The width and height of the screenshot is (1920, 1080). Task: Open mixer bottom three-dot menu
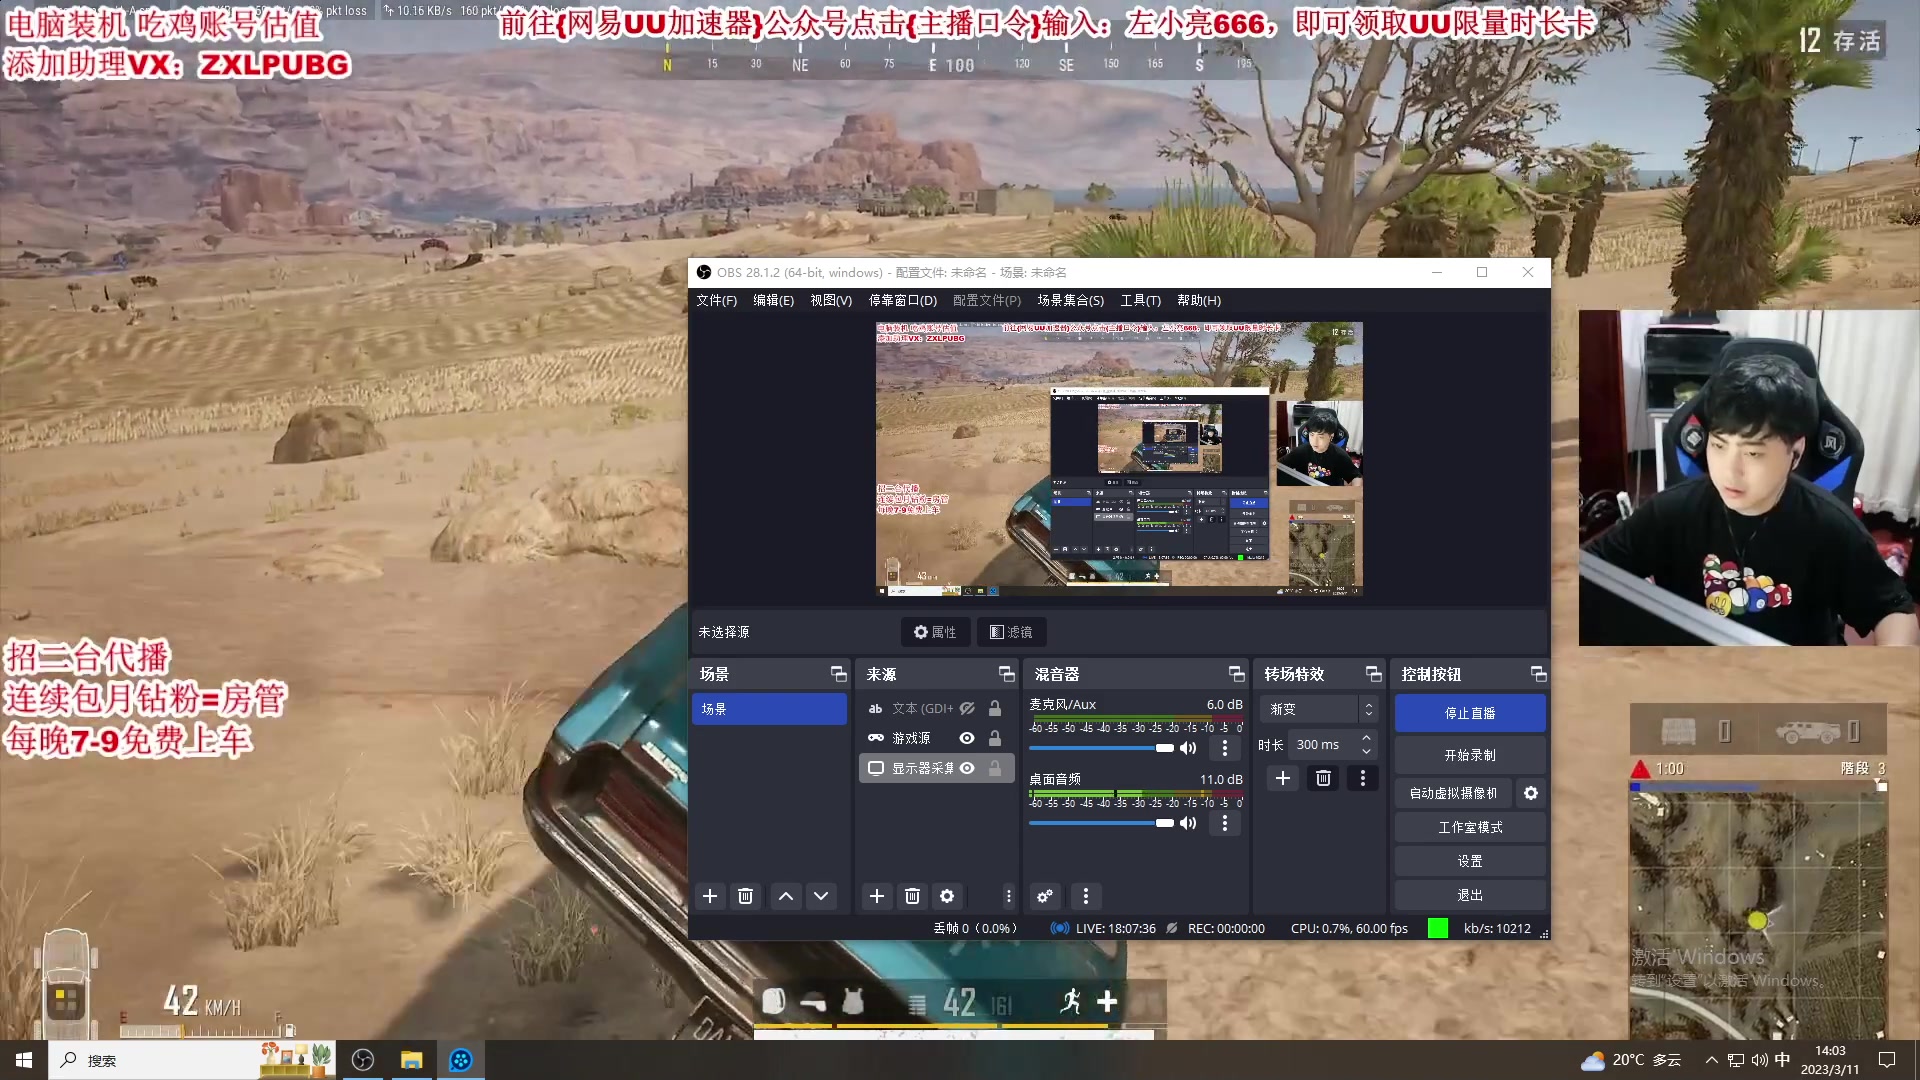[1086, 896]
